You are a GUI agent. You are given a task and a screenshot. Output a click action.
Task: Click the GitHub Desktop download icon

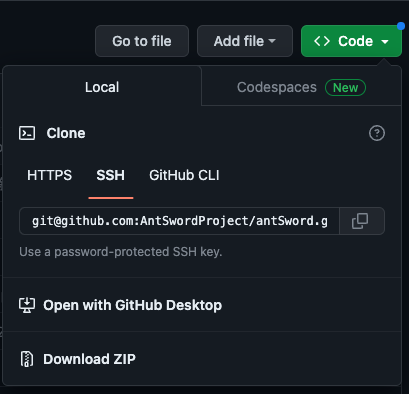pos(27,305)
